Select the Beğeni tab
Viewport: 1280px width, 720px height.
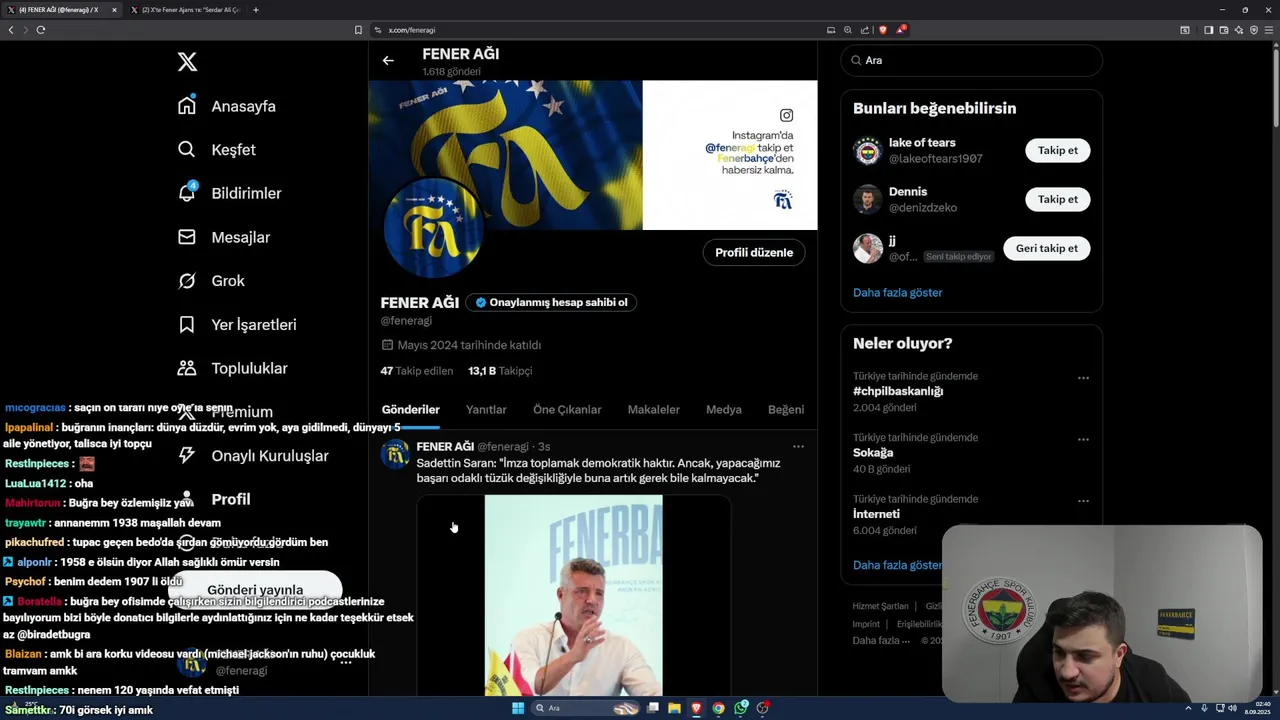[786, 410]
